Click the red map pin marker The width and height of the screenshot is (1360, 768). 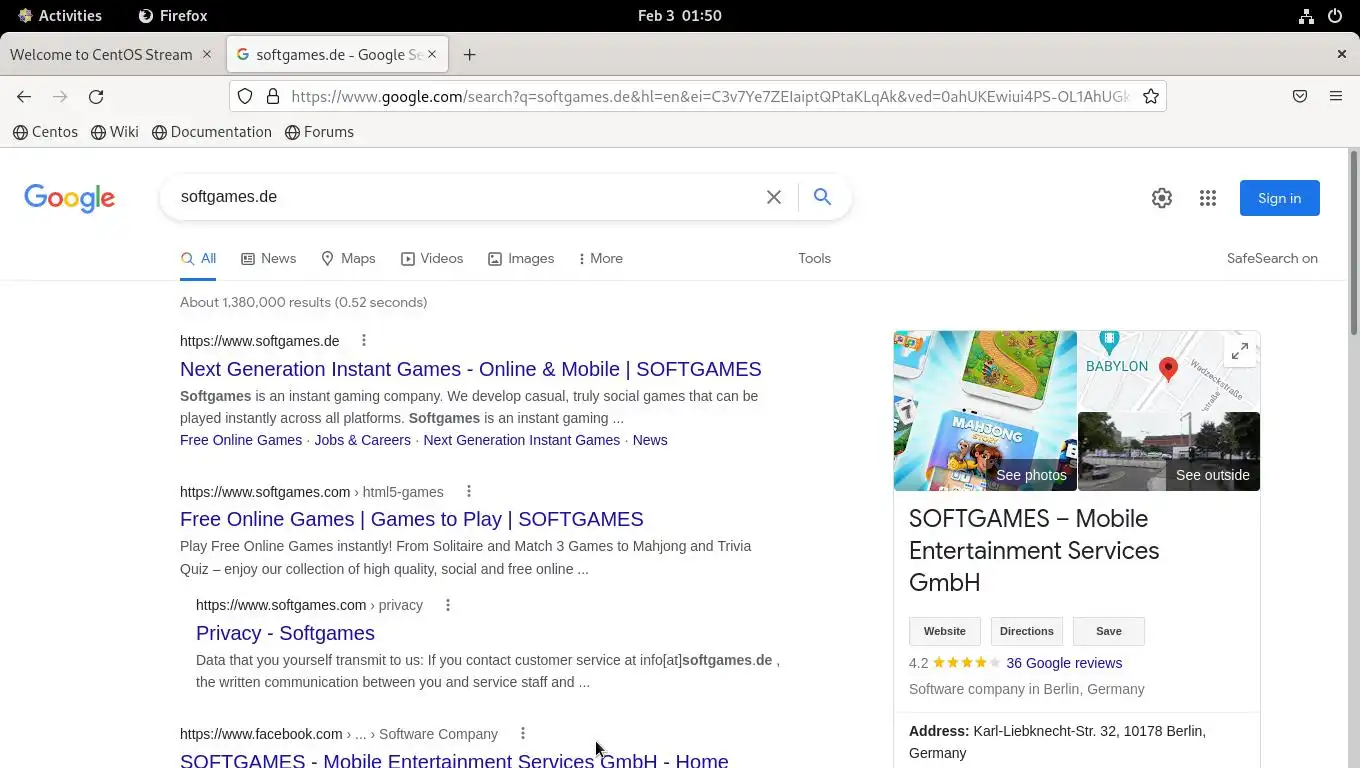coord(1168,368)
